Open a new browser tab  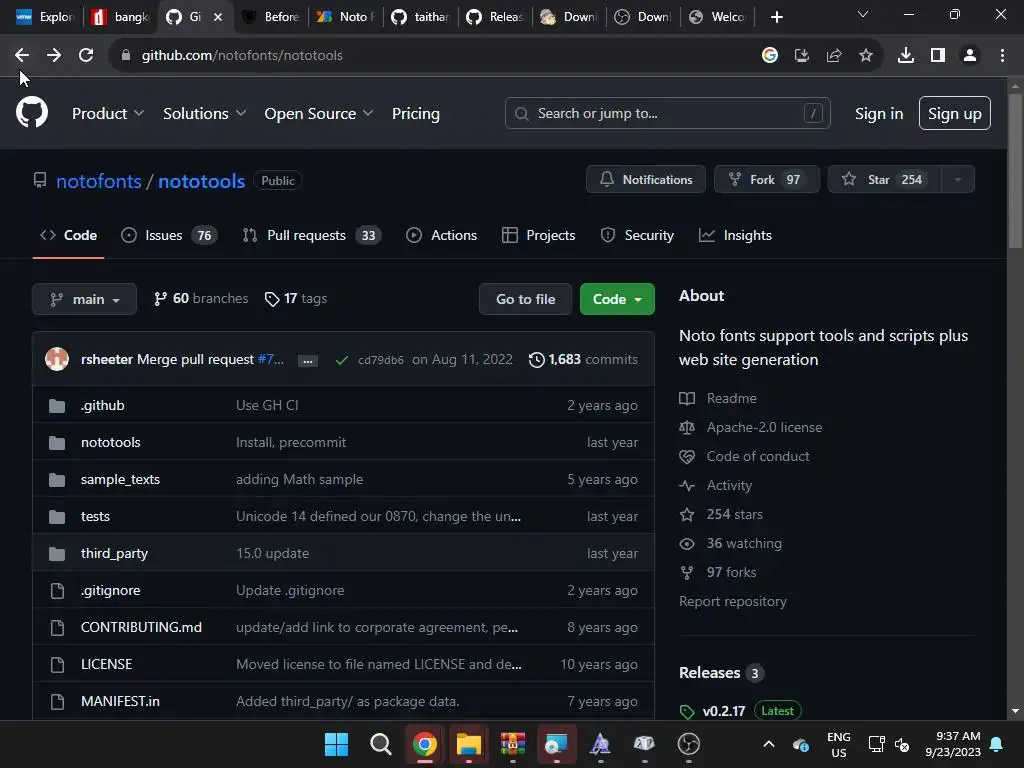776,17
